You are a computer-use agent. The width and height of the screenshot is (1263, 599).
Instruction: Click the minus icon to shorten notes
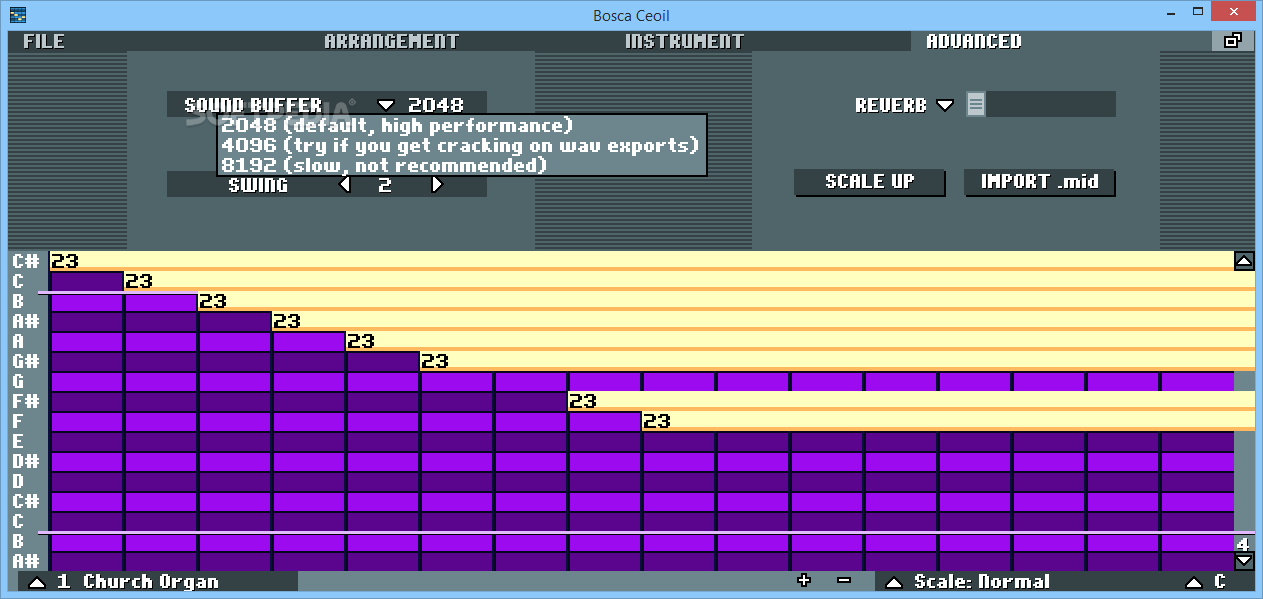[843, 580]
